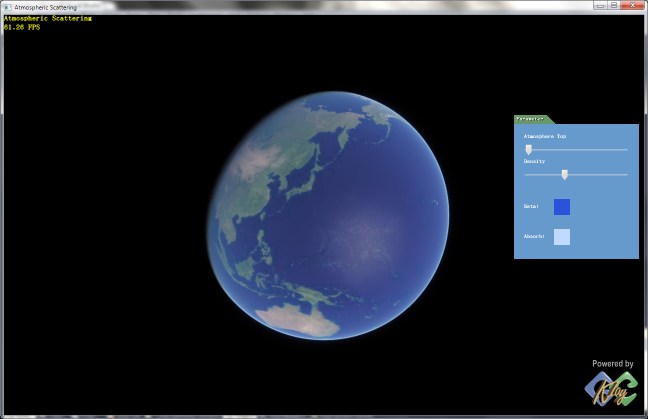Open the Beta color swatch

(x=562, y=207)
